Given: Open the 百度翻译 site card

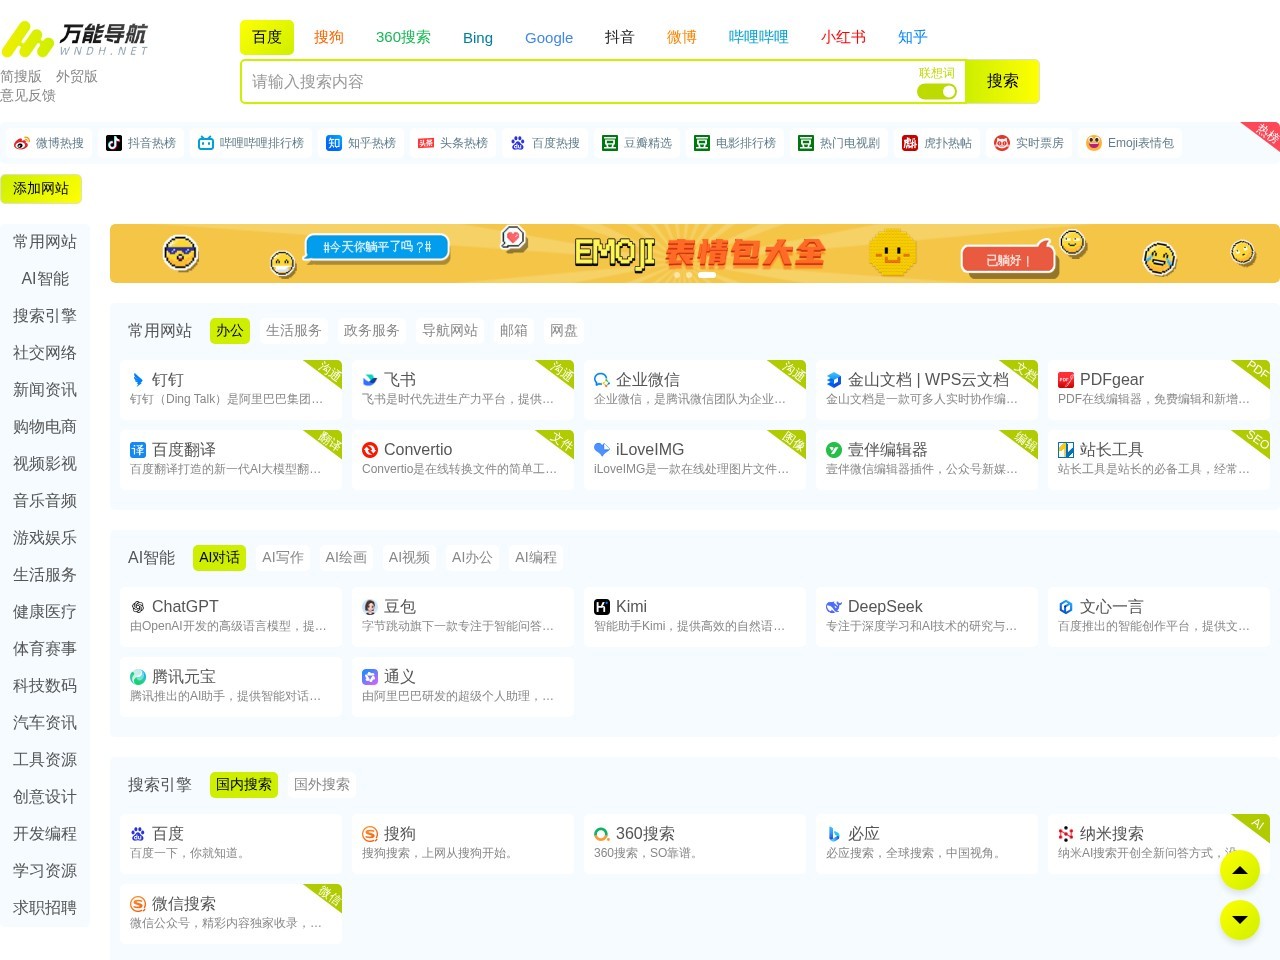Looking at the screenshot, I should pos(231,459).
